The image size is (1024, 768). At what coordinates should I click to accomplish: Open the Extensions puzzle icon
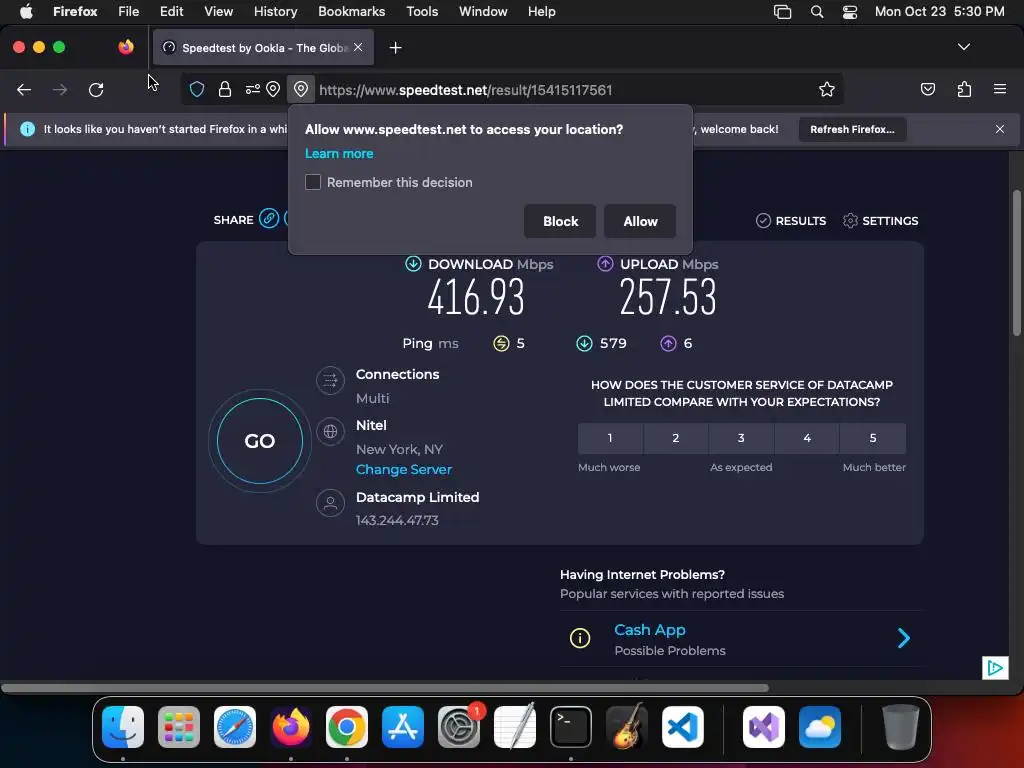pyautogui.click(x=964, y=89)
